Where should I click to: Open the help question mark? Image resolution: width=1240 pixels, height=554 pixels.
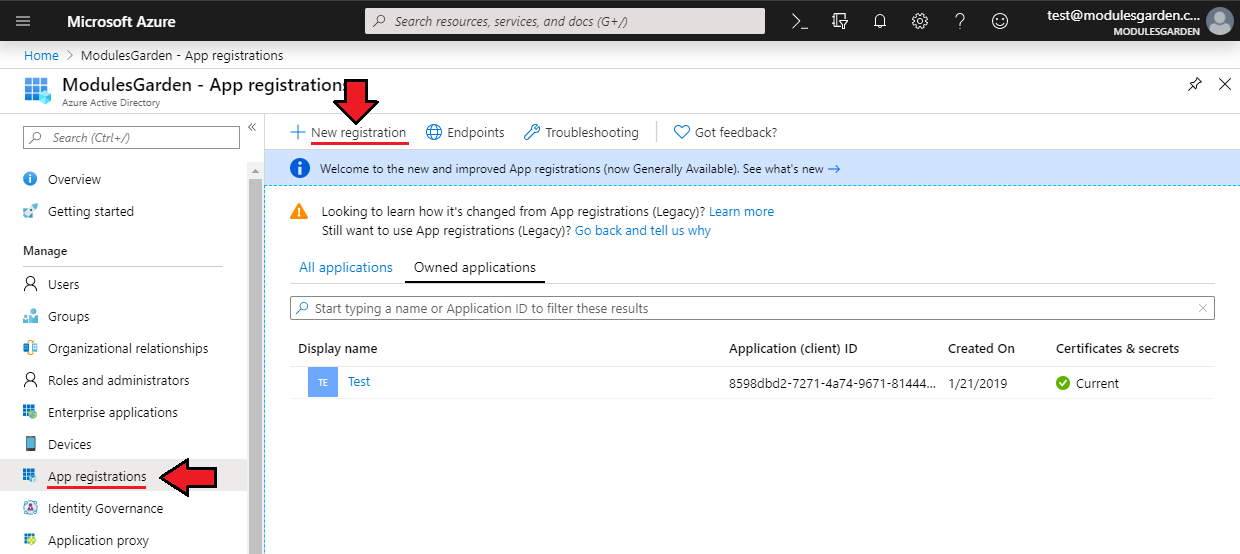960,21
